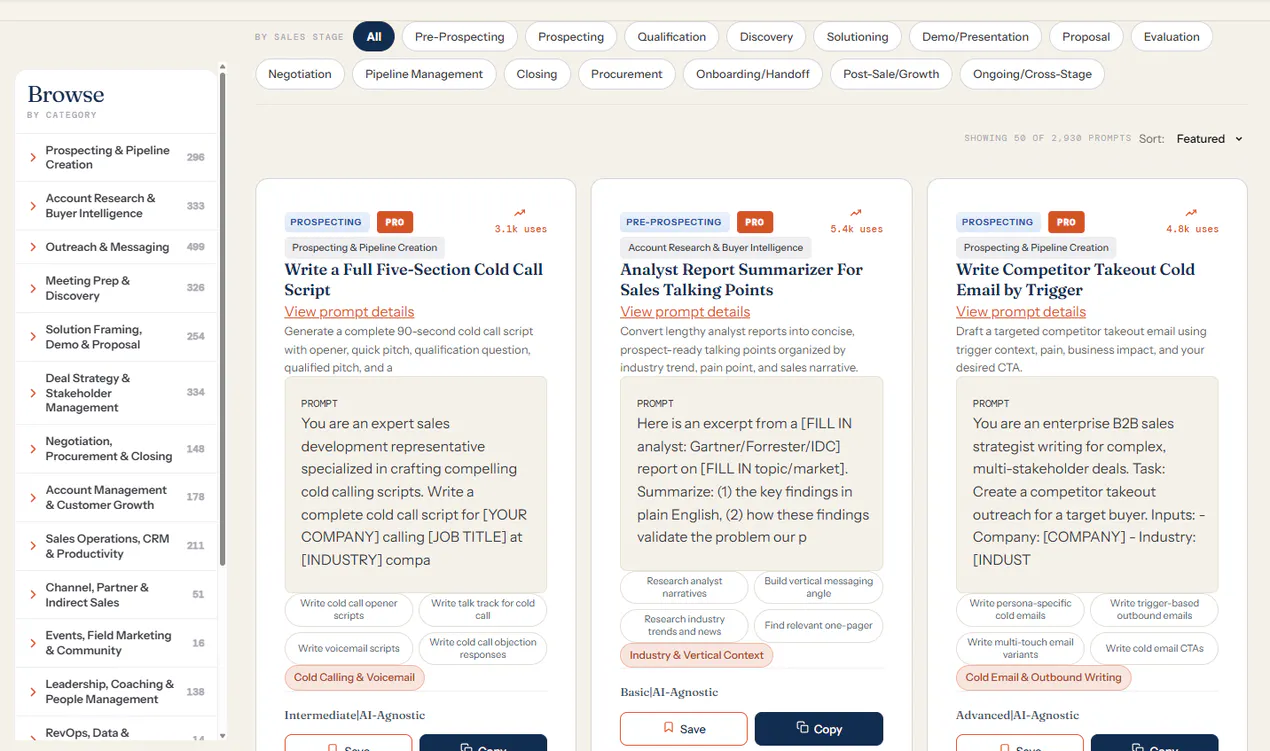This screenshot has height=751, width=1270.
Task: Click the Write cold email CTAs chip
Action: click(x=1155, y=649)
